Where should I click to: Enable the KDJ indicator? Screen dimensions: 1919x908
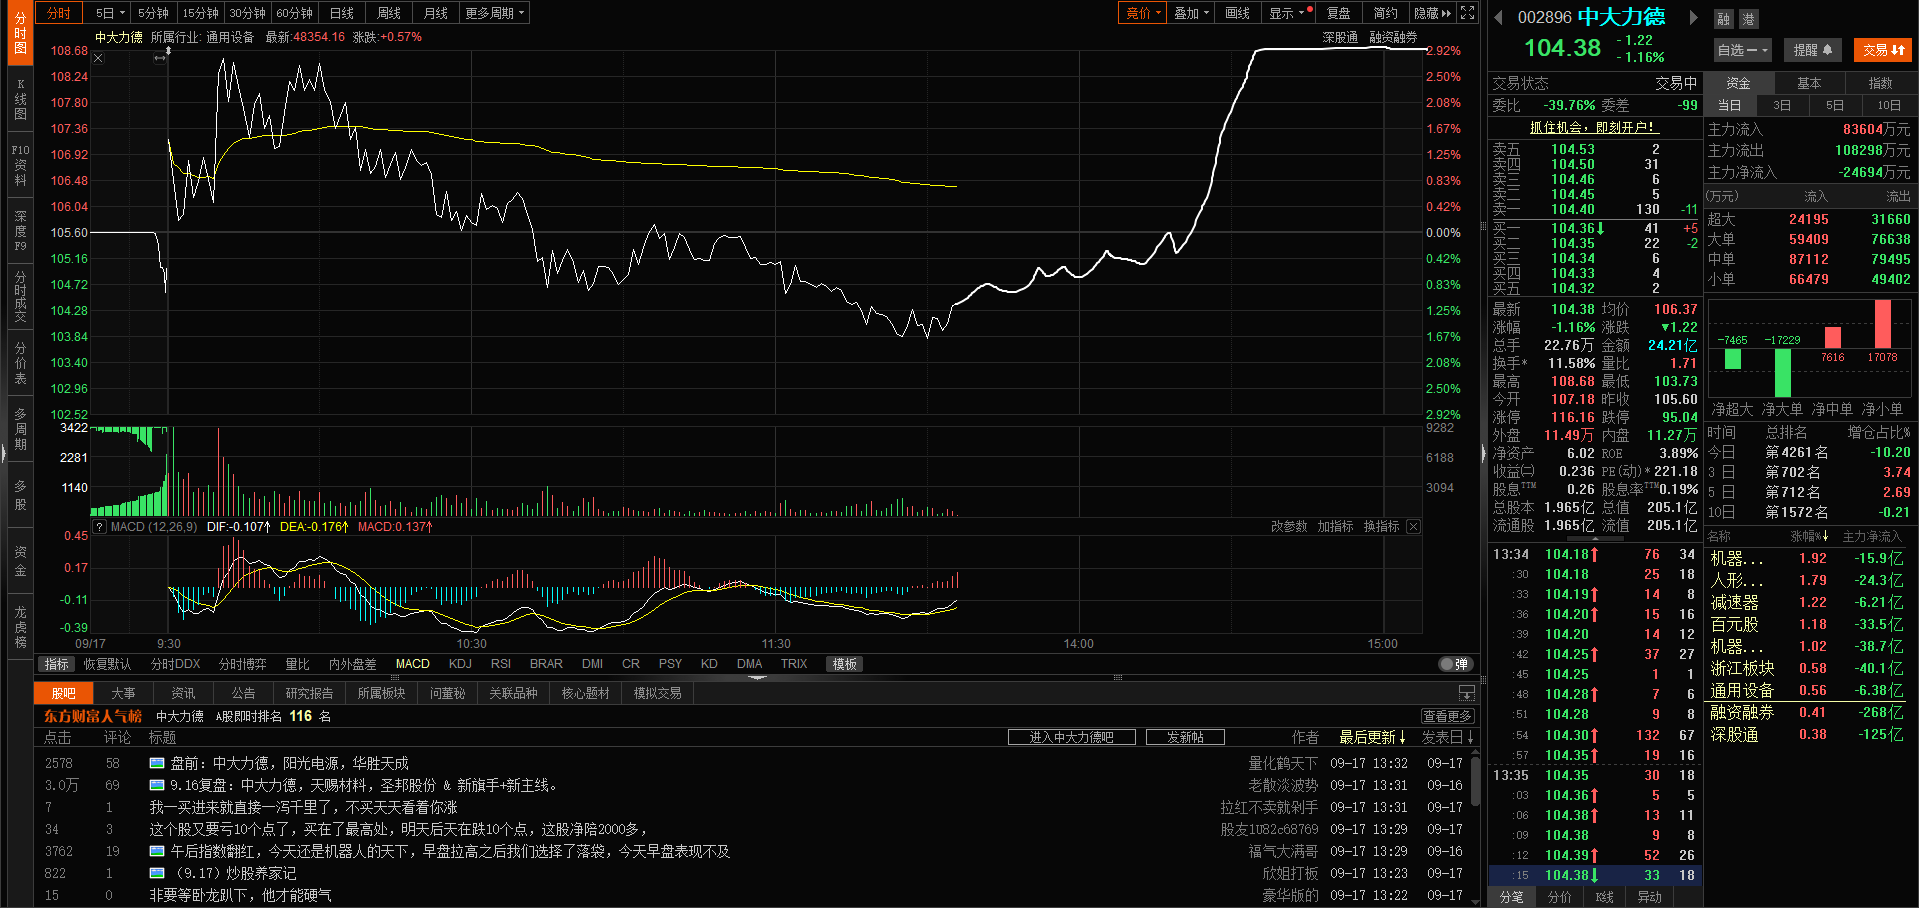pyautogui.click(x=460, y=664)
